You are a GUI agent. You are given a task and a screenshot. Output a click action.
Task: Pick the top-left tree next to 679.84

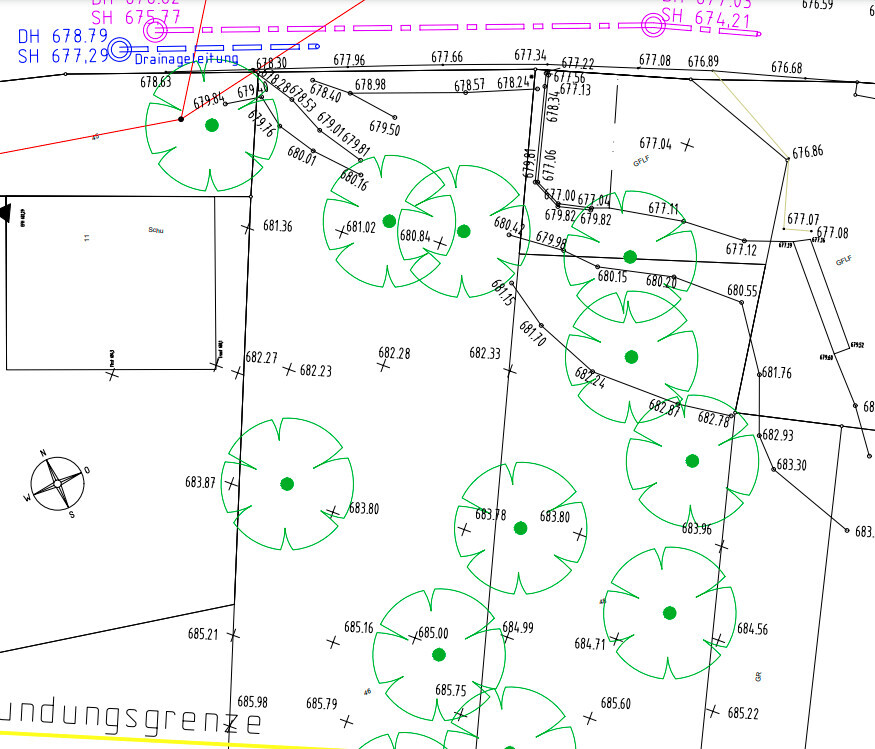point(211,125)
